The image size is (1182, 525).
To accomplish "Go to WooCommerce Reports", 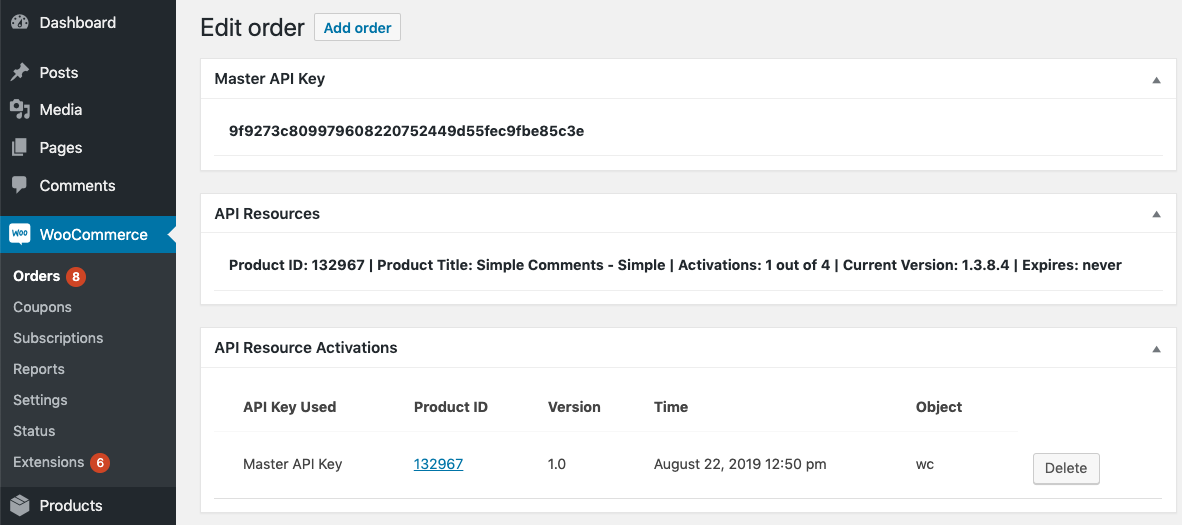I will tap(39, 369).
